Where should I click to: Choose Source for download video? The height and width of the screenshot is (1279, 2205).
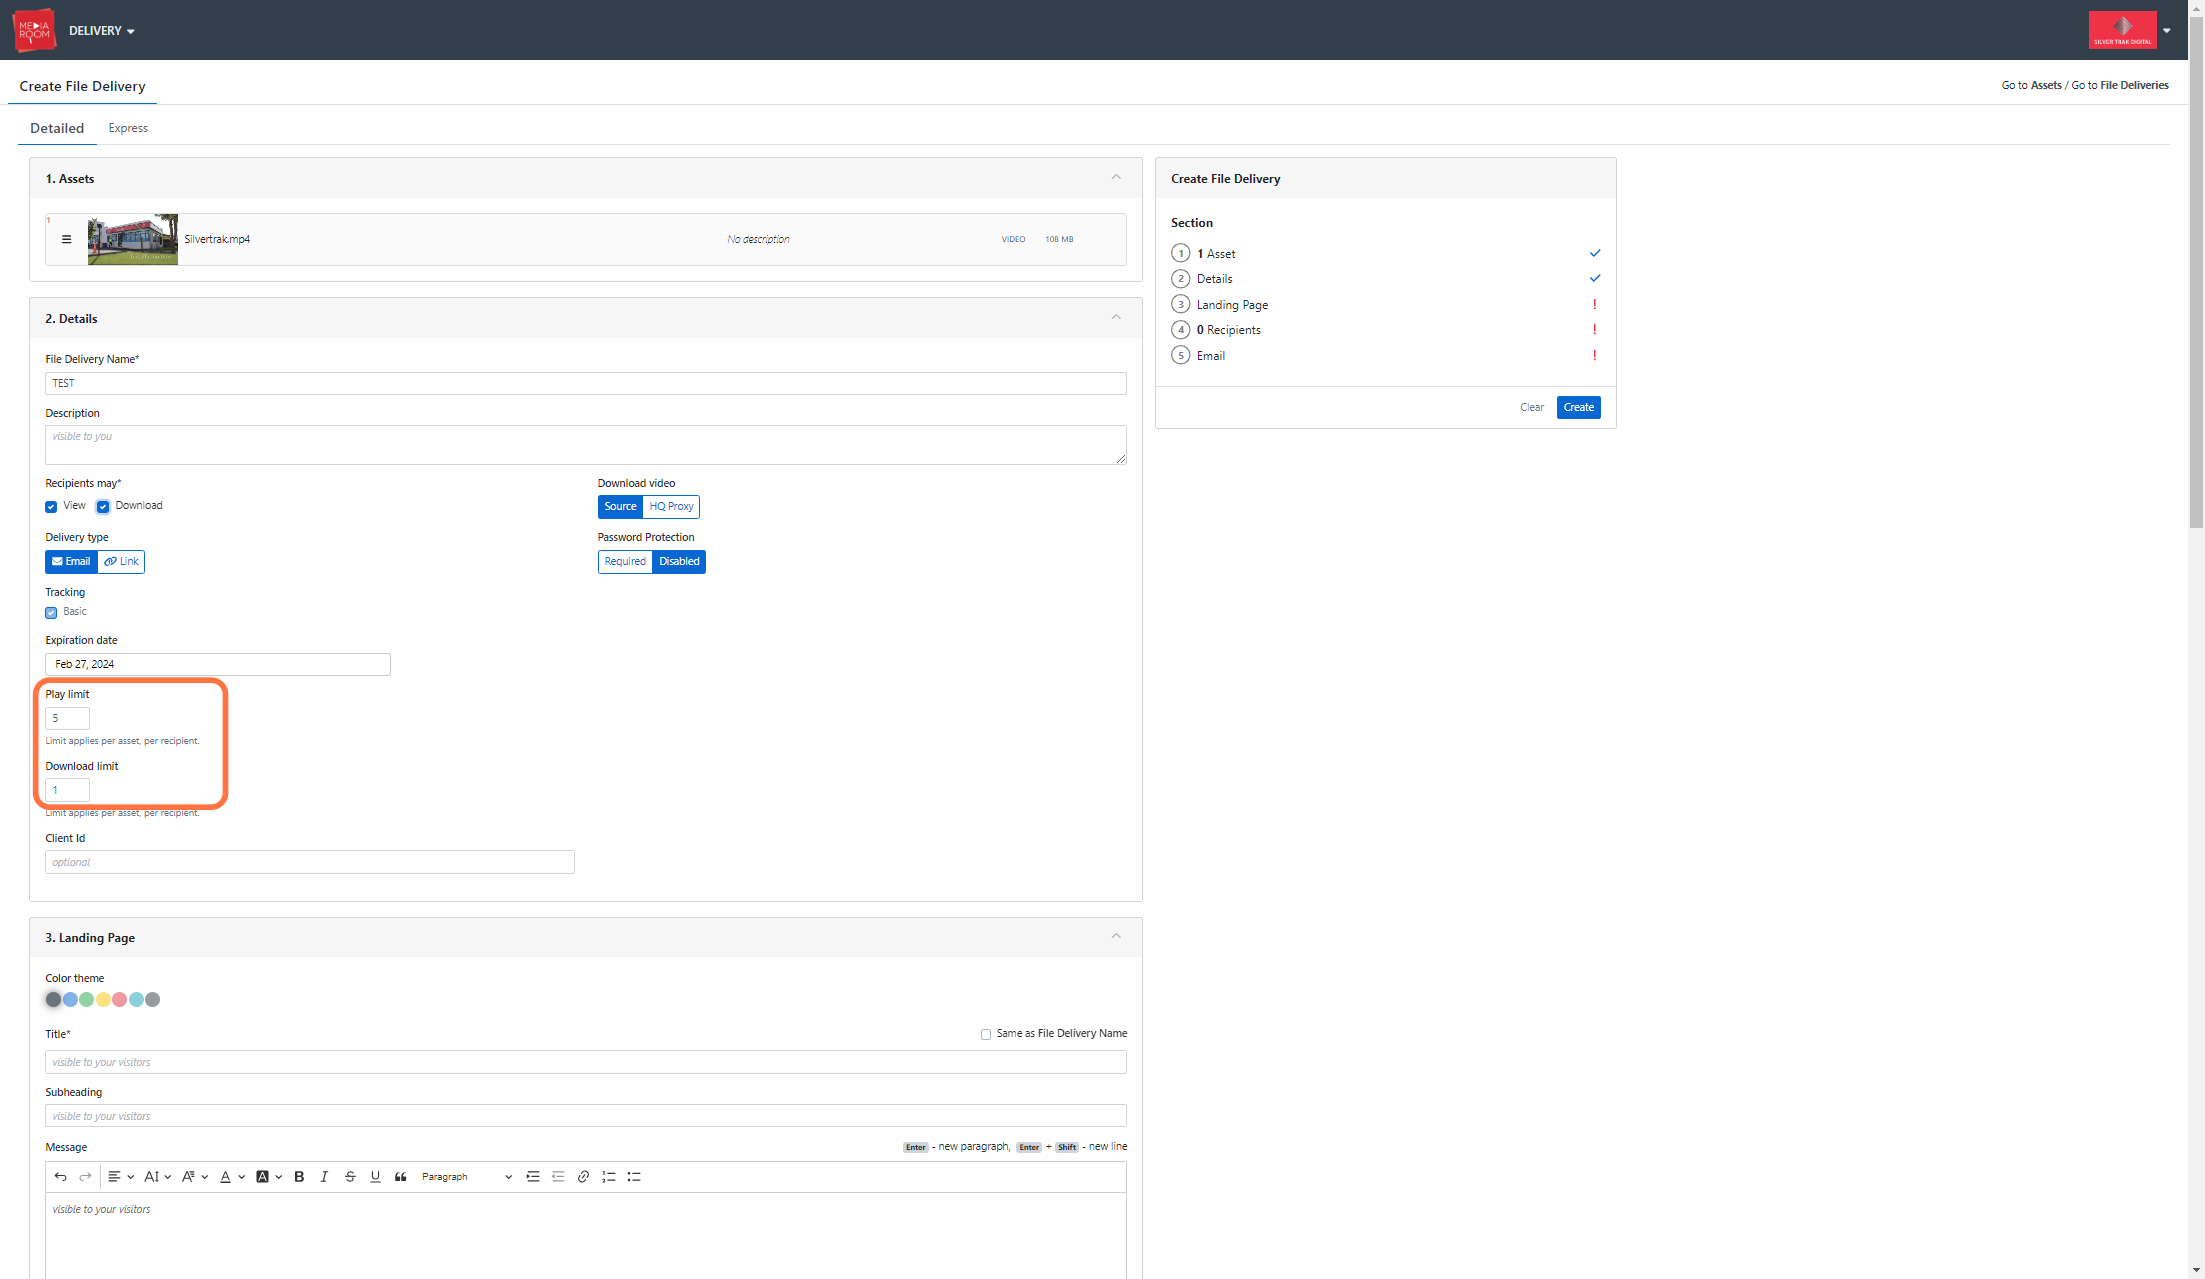(620, 507)
